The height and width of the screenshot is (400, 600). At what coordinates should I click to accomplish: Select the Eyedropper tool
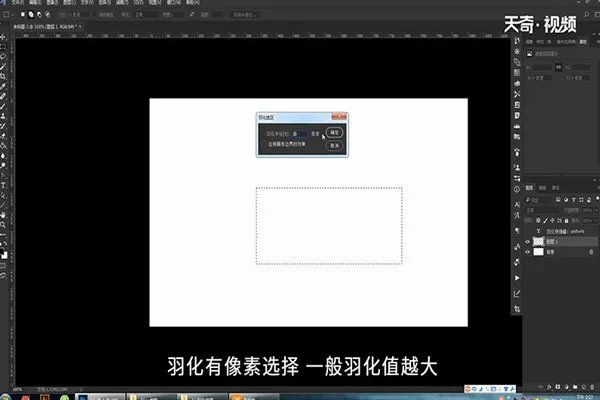tap(3, 86)
